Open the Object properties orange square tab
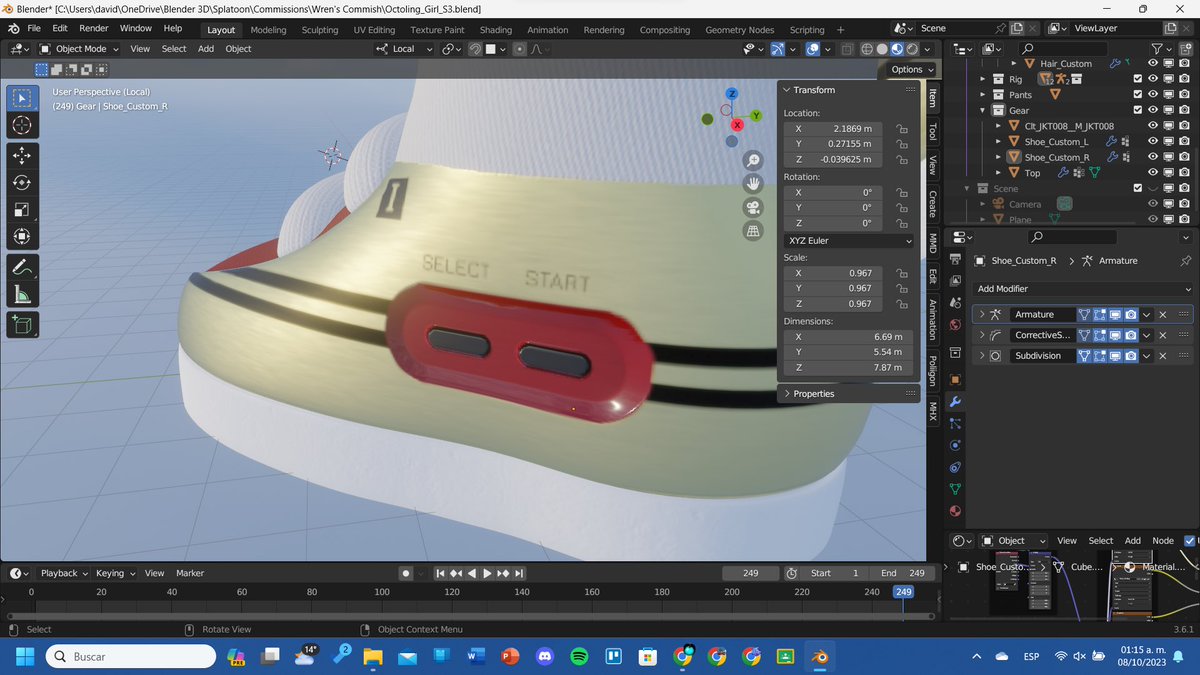1200x675 pixels. 955,380
